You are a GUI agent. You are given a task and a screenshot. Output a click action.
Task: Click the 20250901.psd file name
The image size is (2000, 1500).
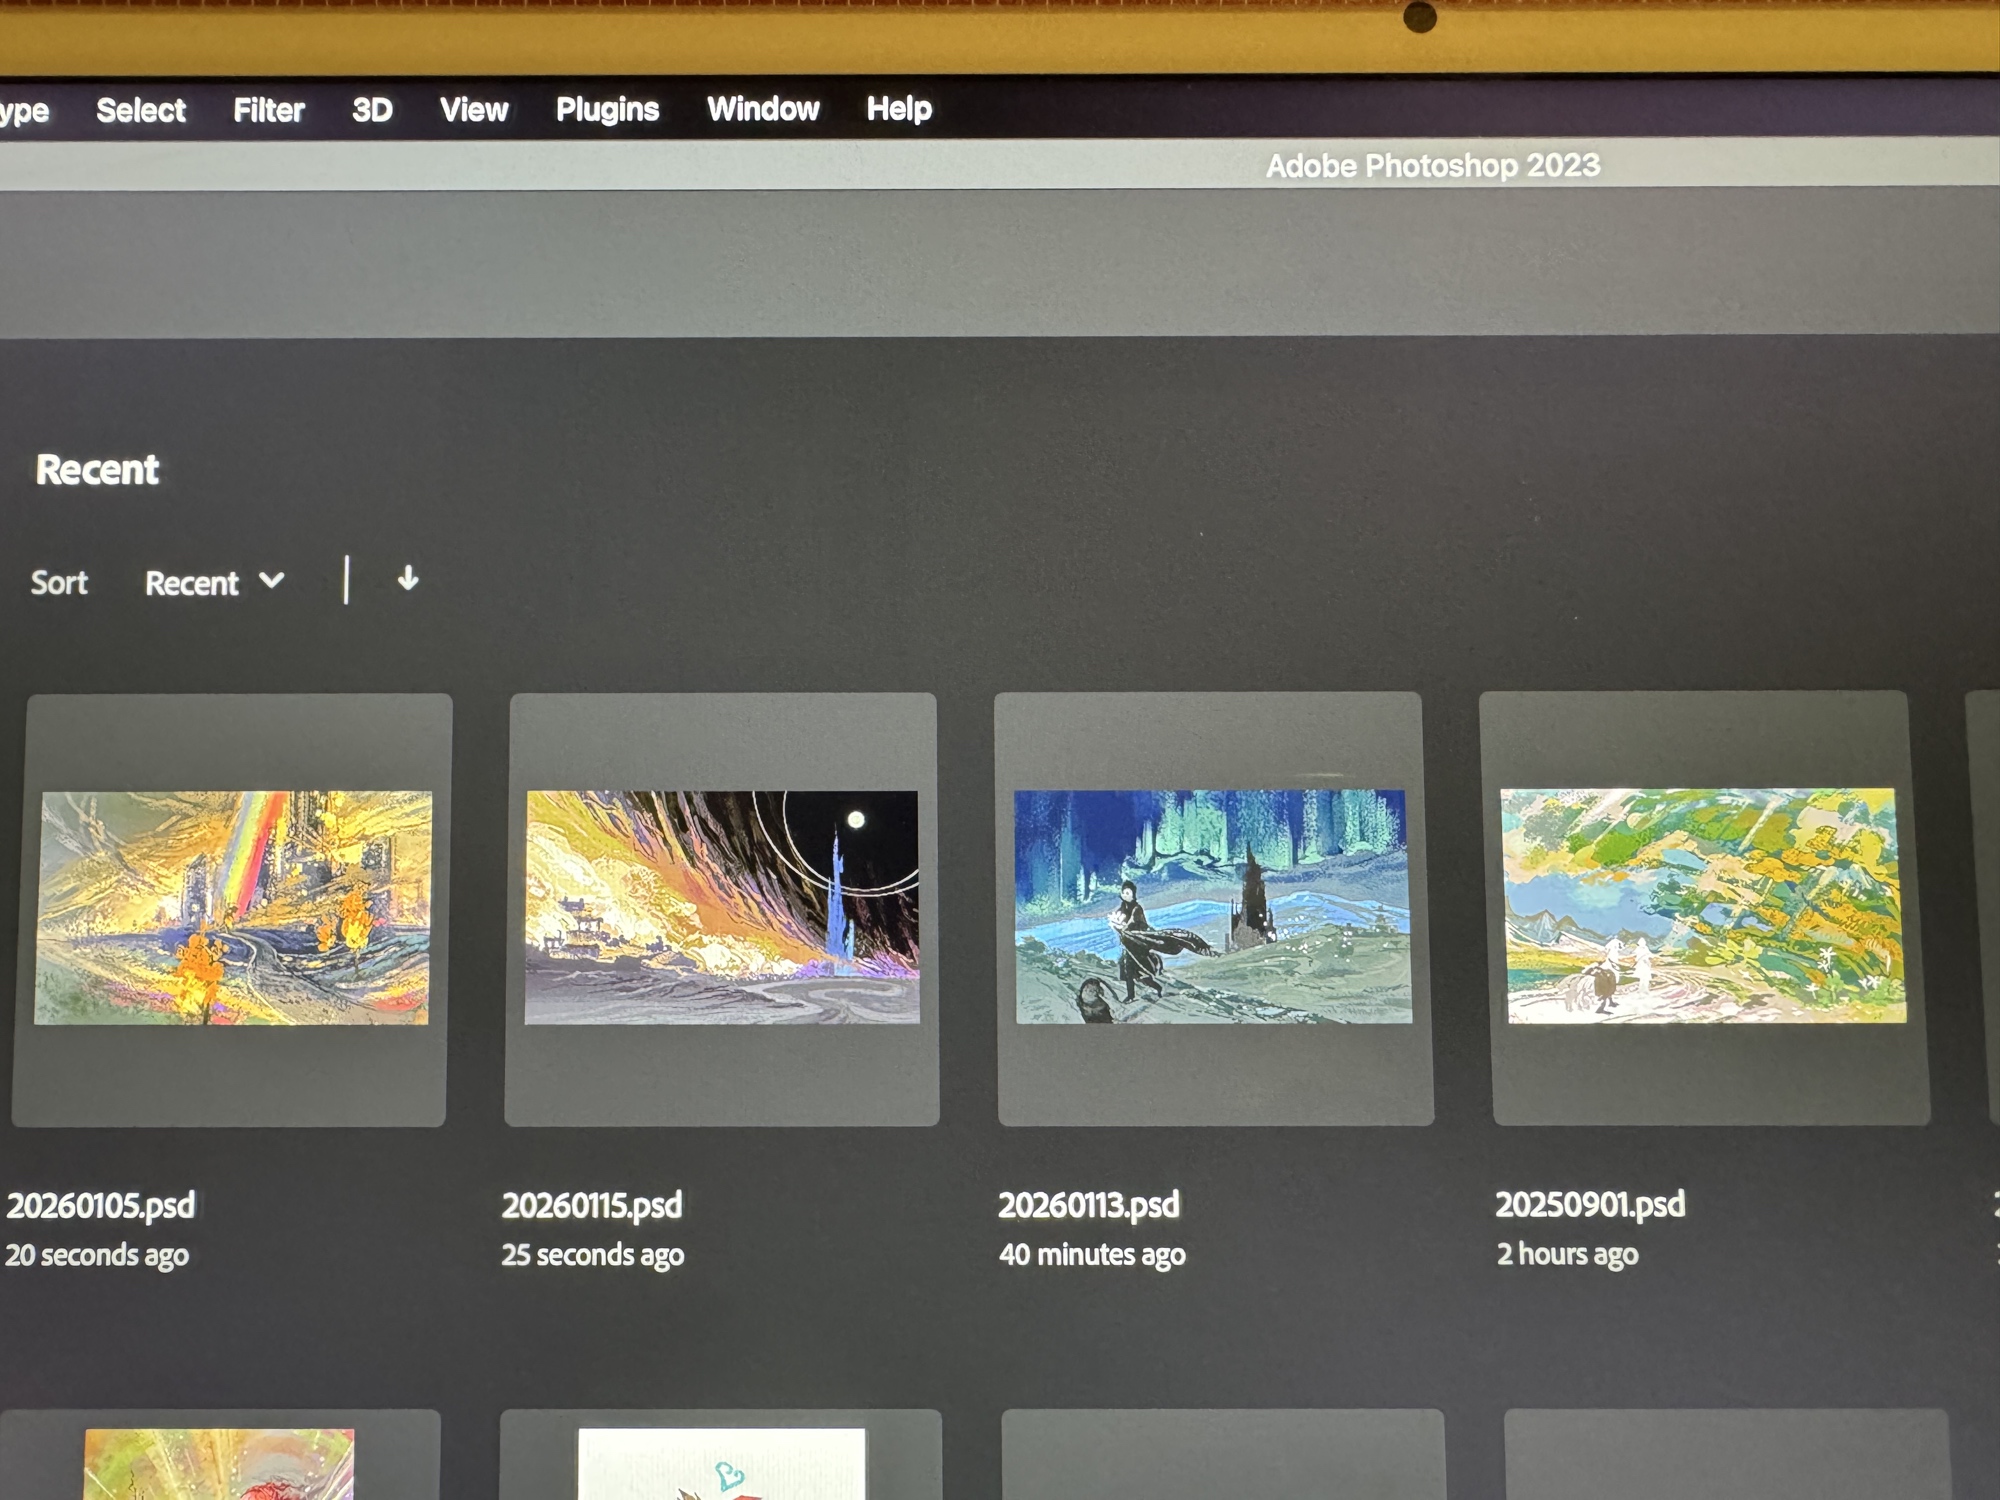[x=1590, y=1203]
